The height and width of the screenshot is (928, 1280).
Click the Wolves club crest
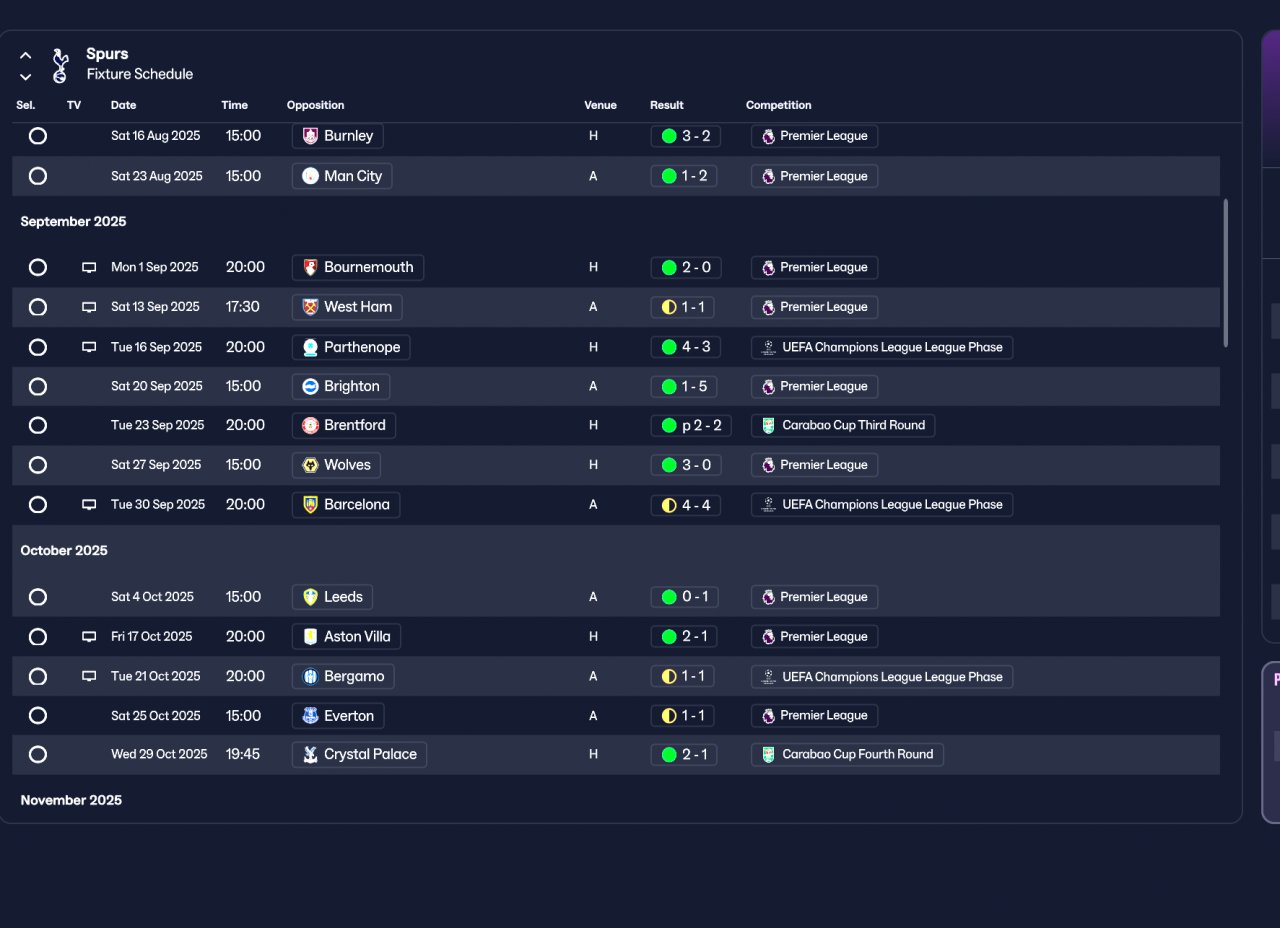point(310,465)
